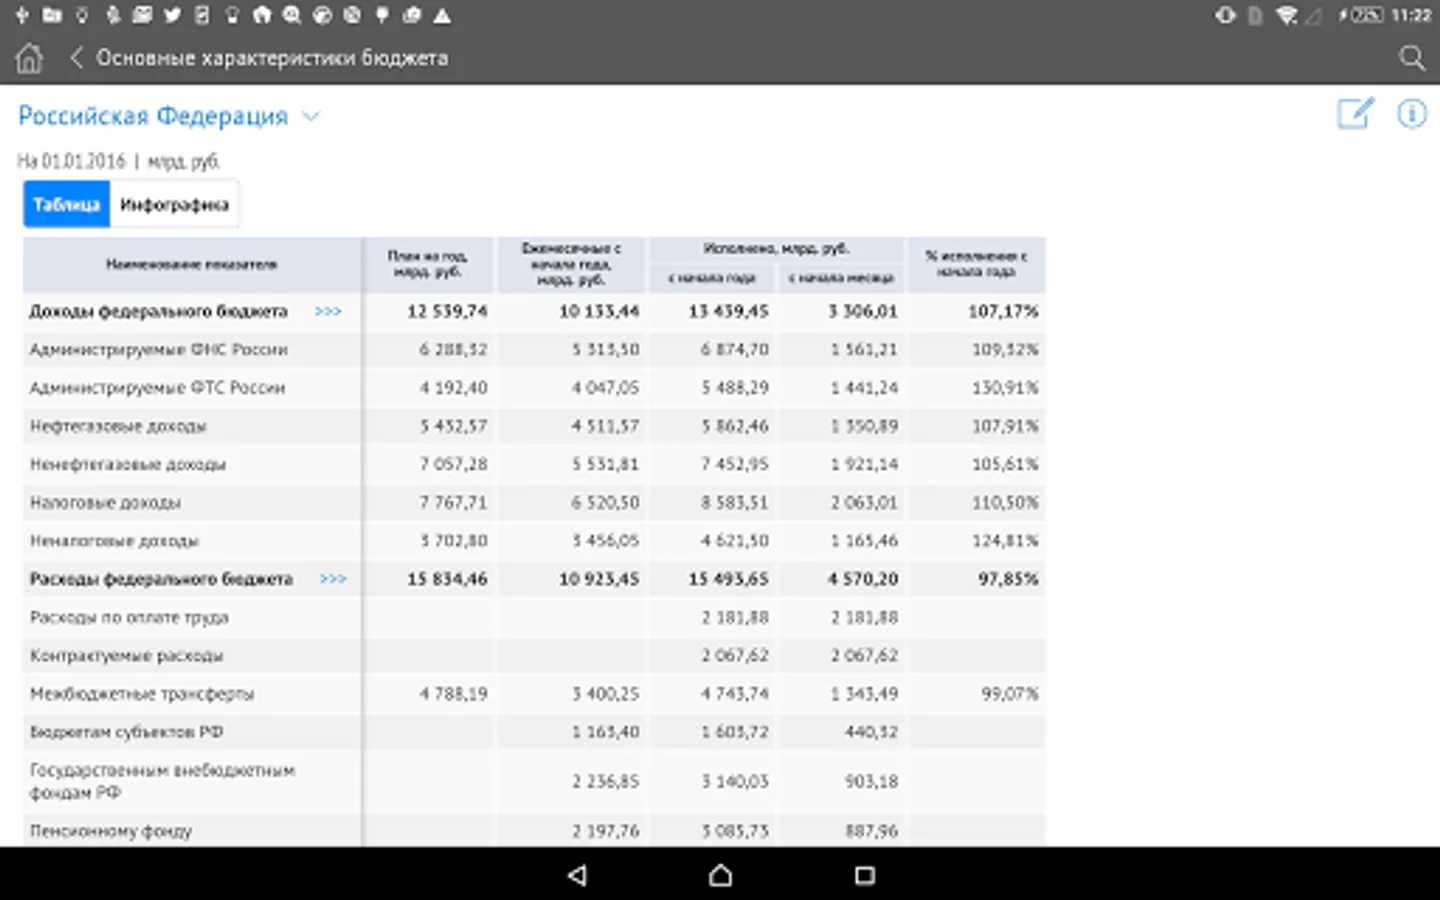Select the Пенсионному фонду row
The image size is (1440, 900).
(x=534, y=830)
